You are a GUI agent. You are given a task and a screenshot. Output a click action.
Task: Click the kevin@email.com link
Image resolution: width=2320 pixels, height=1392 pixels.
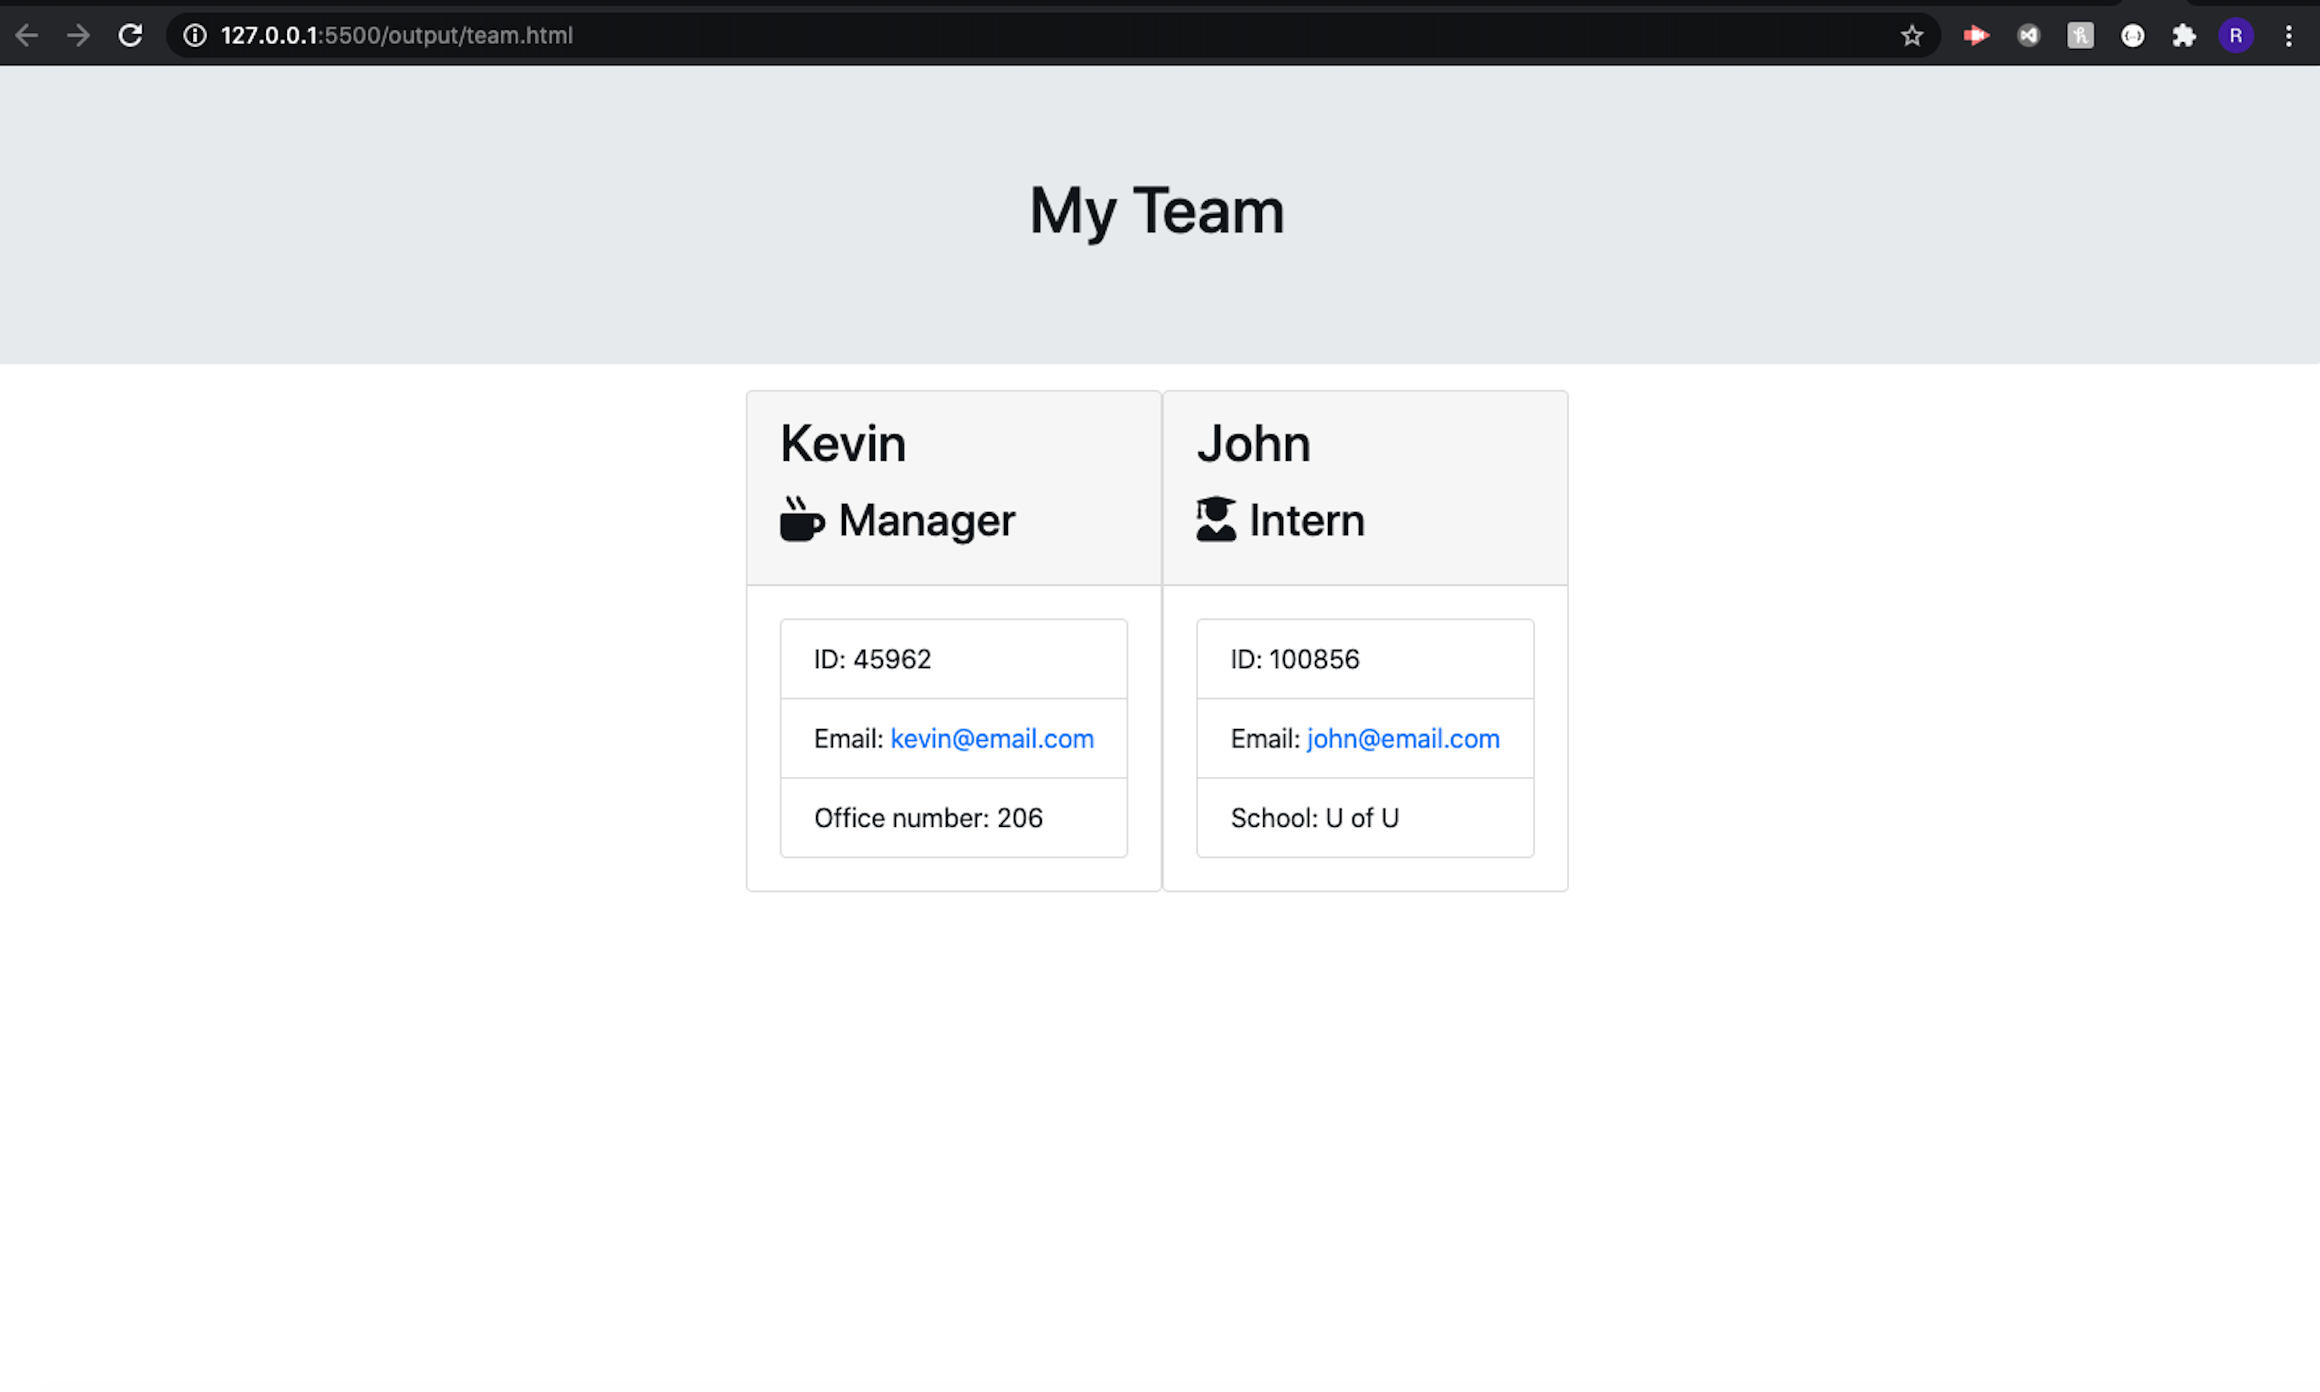tap(991, 739)
